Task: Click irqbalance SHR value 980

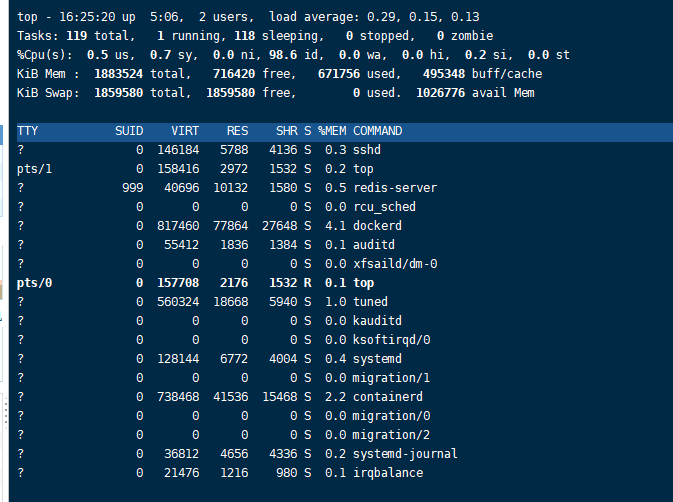Action: [287, 473]
